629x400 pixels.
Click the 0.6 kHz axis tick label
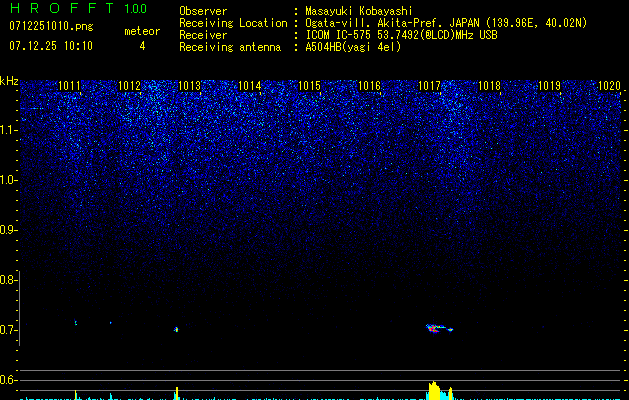coord(8,380)
